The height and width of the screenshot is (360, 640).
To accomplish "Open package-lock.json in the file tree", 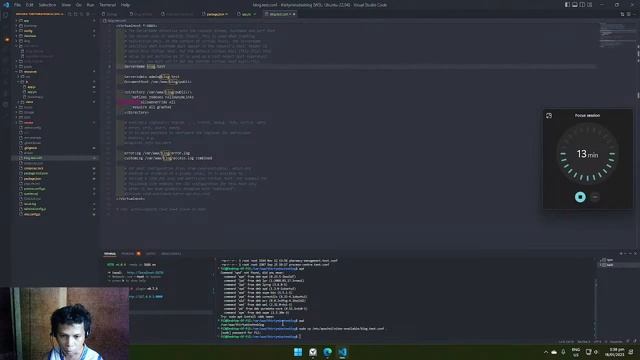I will tap(36, 173).
